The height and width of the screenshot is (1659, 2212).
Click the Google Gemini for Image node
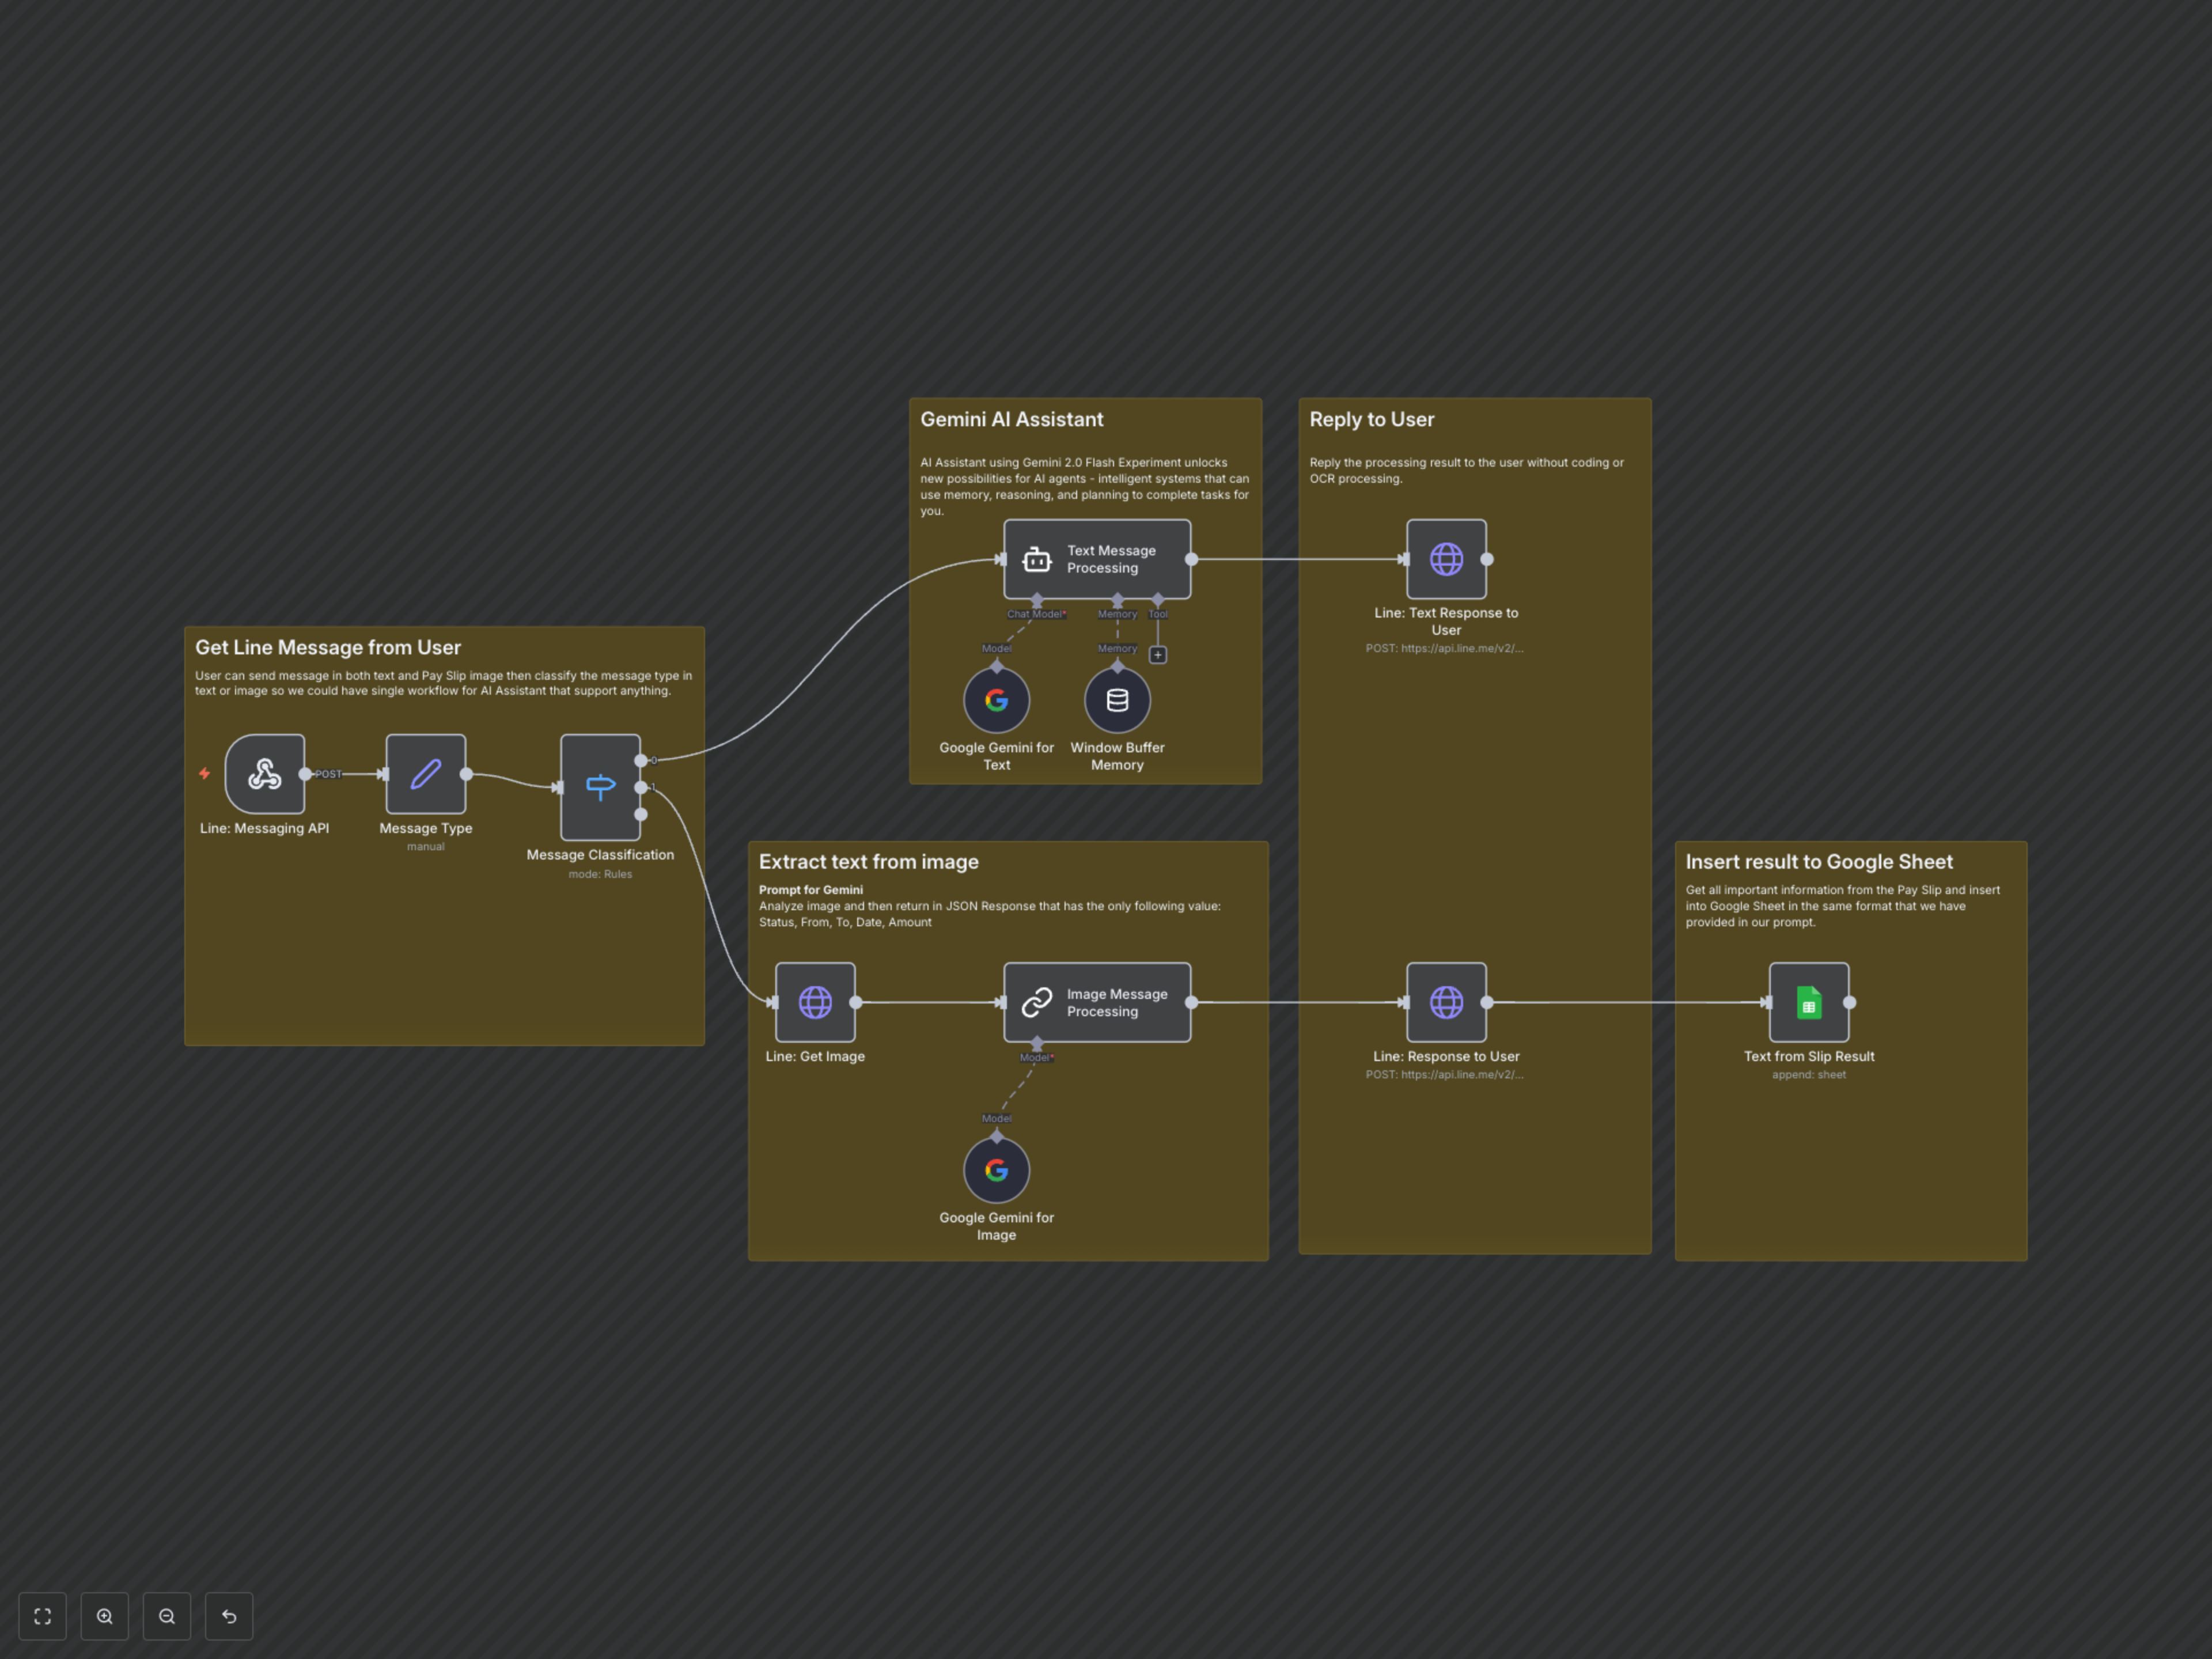click(996, 1170)
